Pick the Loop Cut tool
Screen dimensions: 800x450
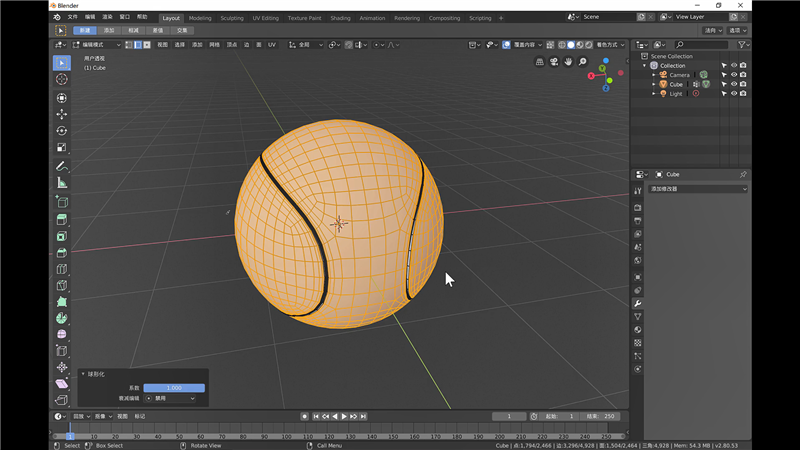62,269
